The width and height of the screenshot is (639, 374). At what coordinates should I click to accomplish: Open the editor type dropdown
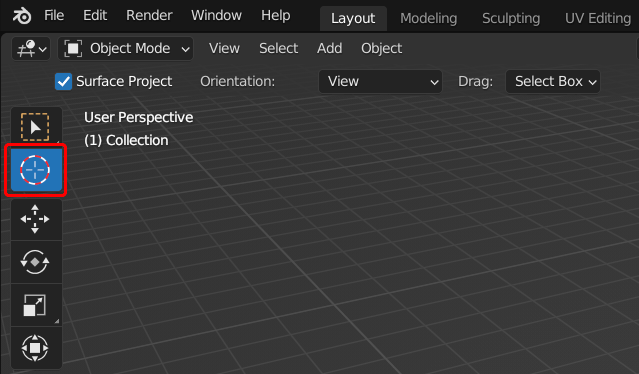click(31, 49)
